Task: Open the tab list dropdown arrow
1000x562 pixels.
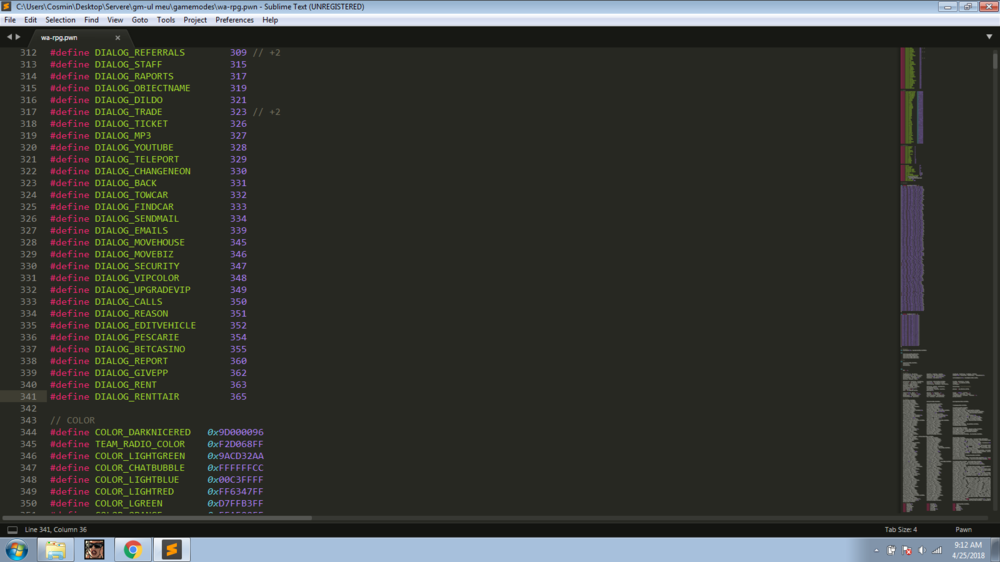Action: 989,37
